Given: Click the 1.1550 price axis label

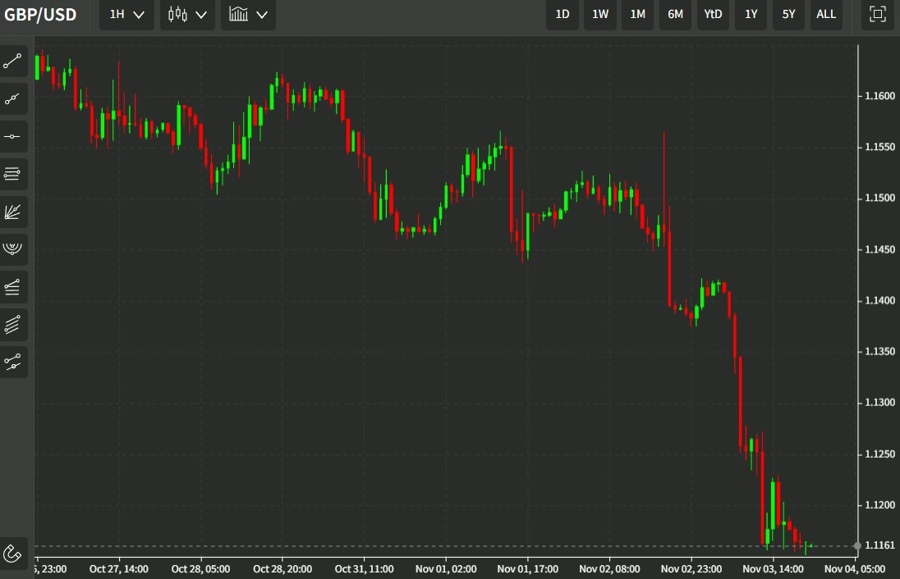Looking at the screenshot, I should pyautogui.click(x=880, y=147).
